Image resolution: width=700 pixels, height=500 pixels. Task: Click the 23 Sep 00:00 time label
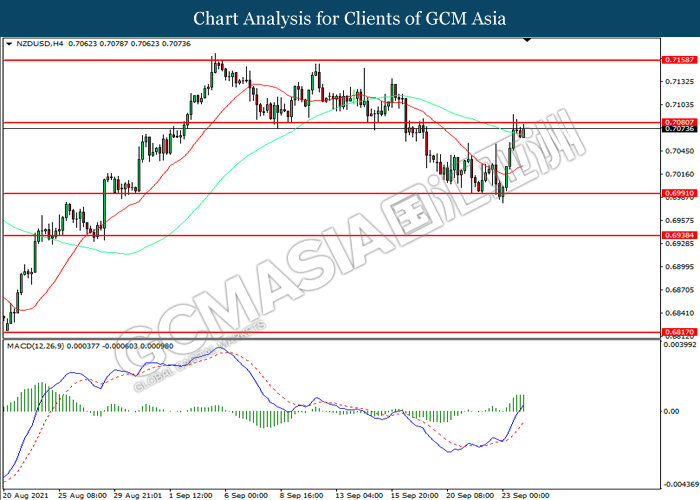pyautogui.click(x=525, y=496)
